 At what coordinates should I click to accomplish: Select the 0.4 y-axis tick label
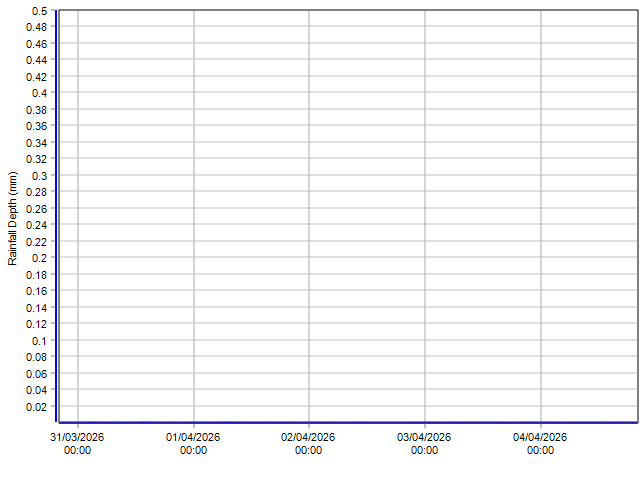[x=39, y=93]
